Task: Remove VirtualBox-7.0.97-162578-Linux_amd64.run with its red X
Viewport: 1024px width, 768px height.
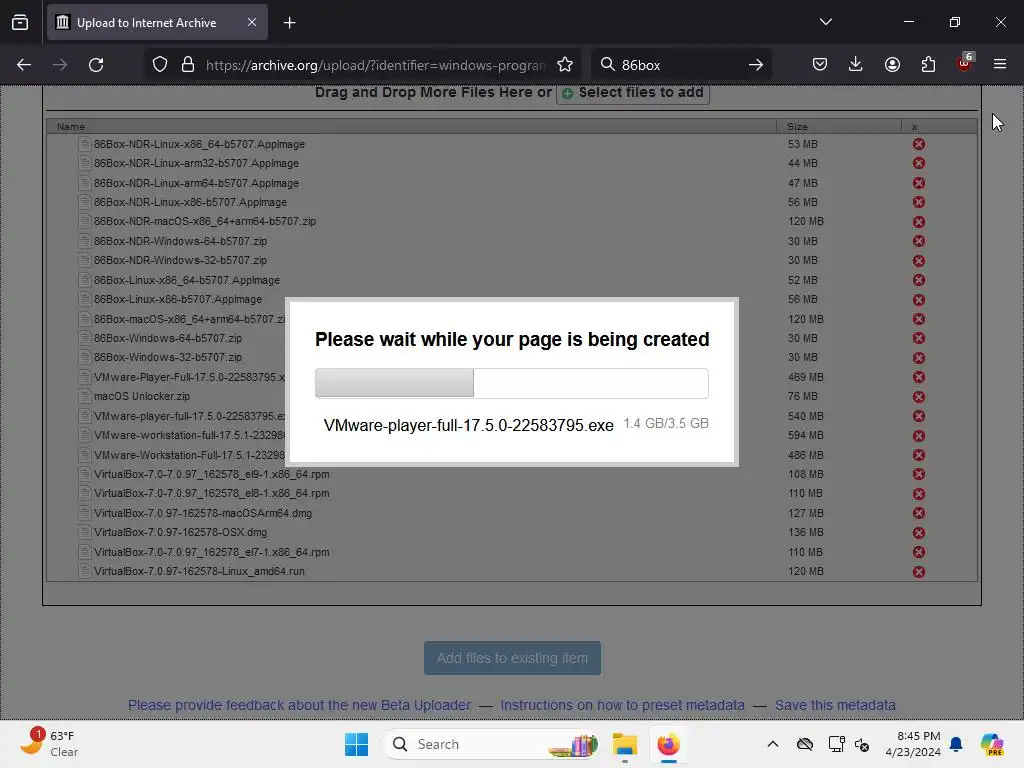Action: pos(918,571)
